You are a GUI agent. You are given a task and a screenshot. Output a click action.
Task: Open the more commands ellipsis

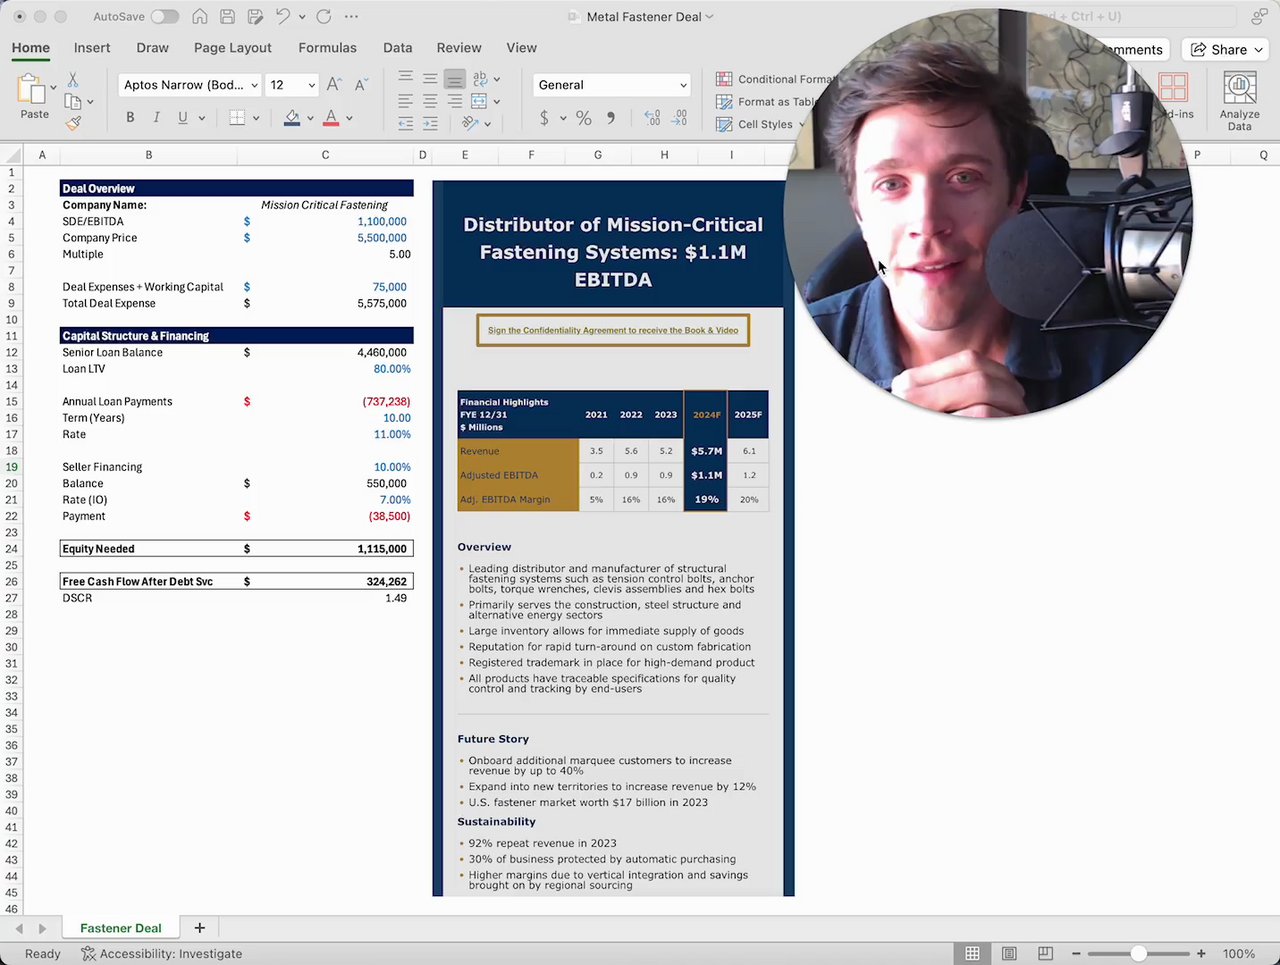[351, 17]
